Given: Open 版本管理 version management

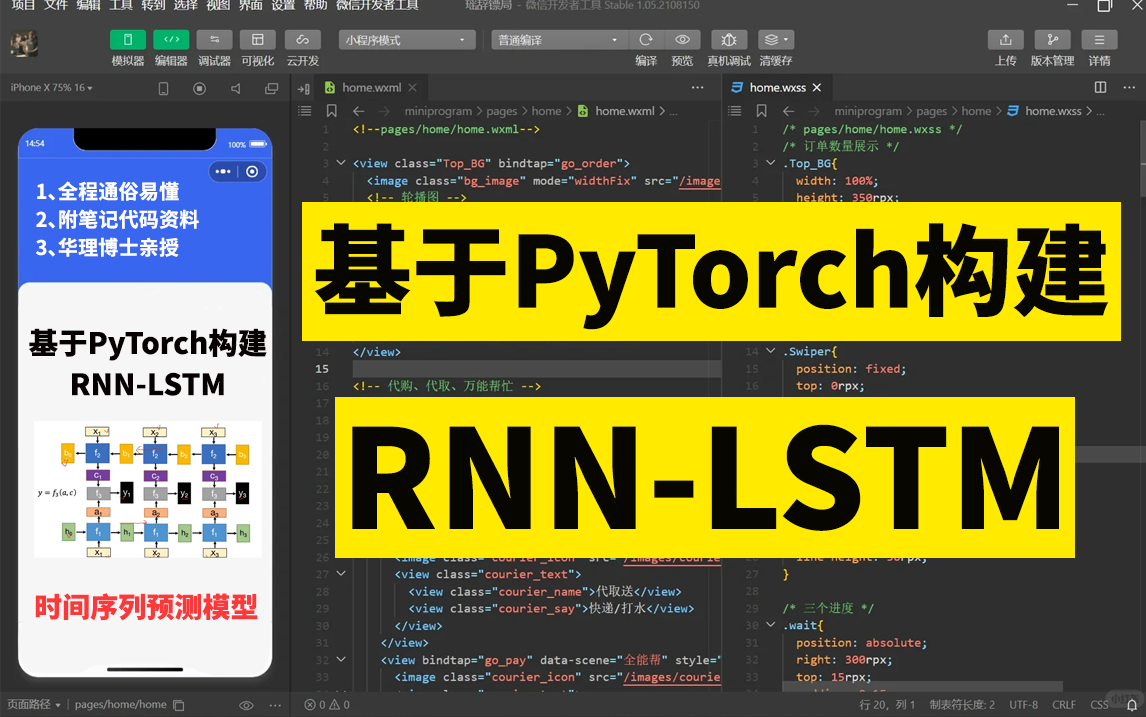Looking at the screenshot, I should pos(1052,41).
